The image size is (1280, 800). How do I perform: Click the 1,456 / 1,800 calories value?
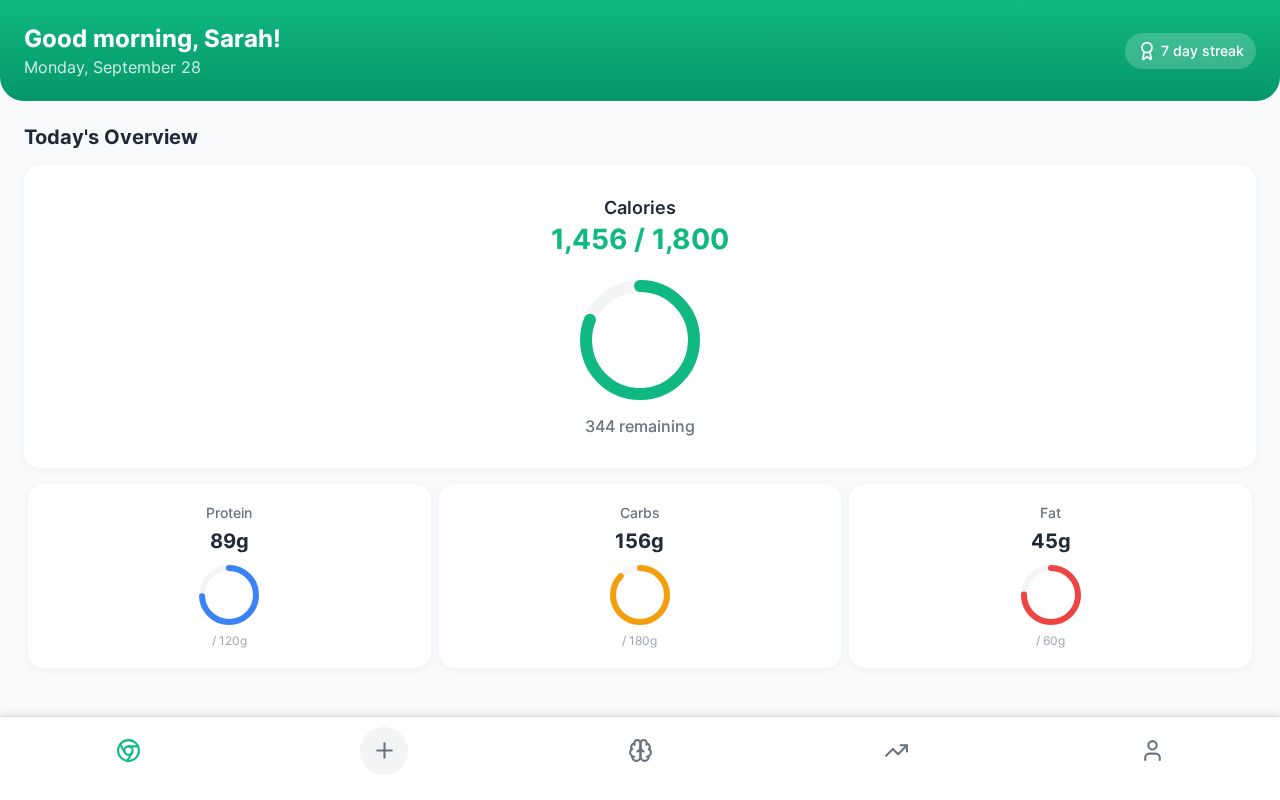[640, 240]
